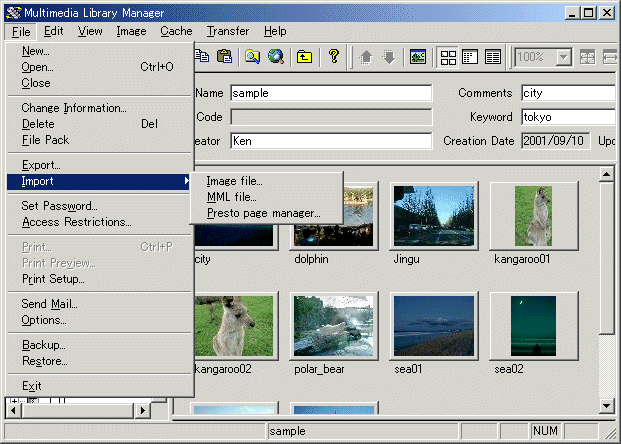
Task: Select MML file... in the submenu
Action: (231, 197)
